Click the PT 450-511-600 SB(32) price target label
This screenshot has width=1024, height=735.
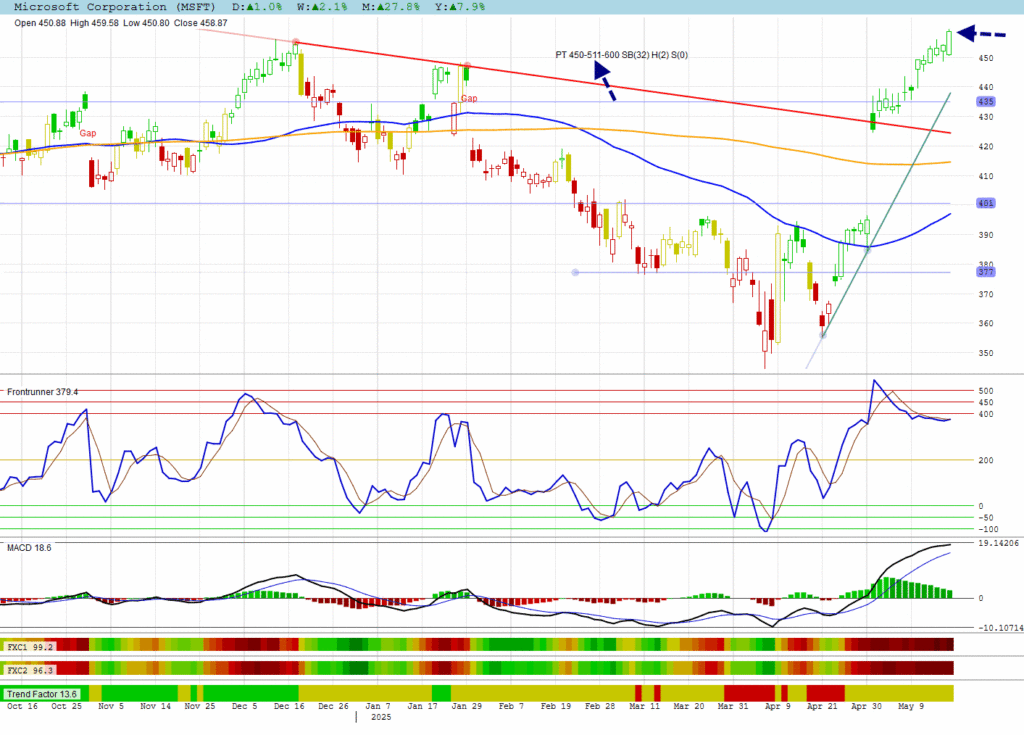(x=621, y=55)
